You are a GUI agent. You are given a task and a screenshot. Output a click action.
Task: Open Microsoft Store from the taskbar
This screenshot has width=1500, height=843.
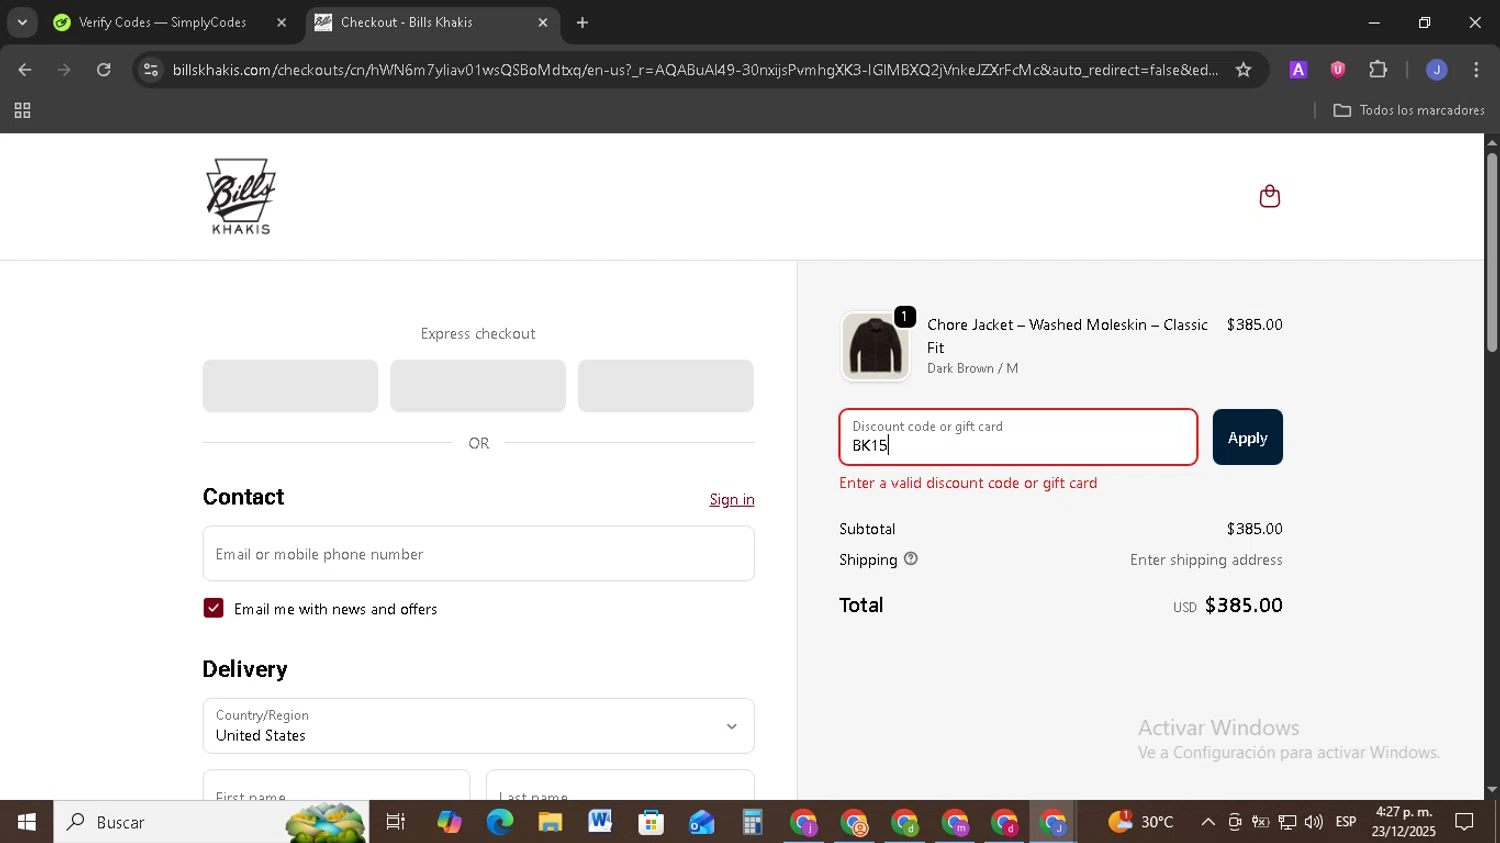(x=651, y=822)
